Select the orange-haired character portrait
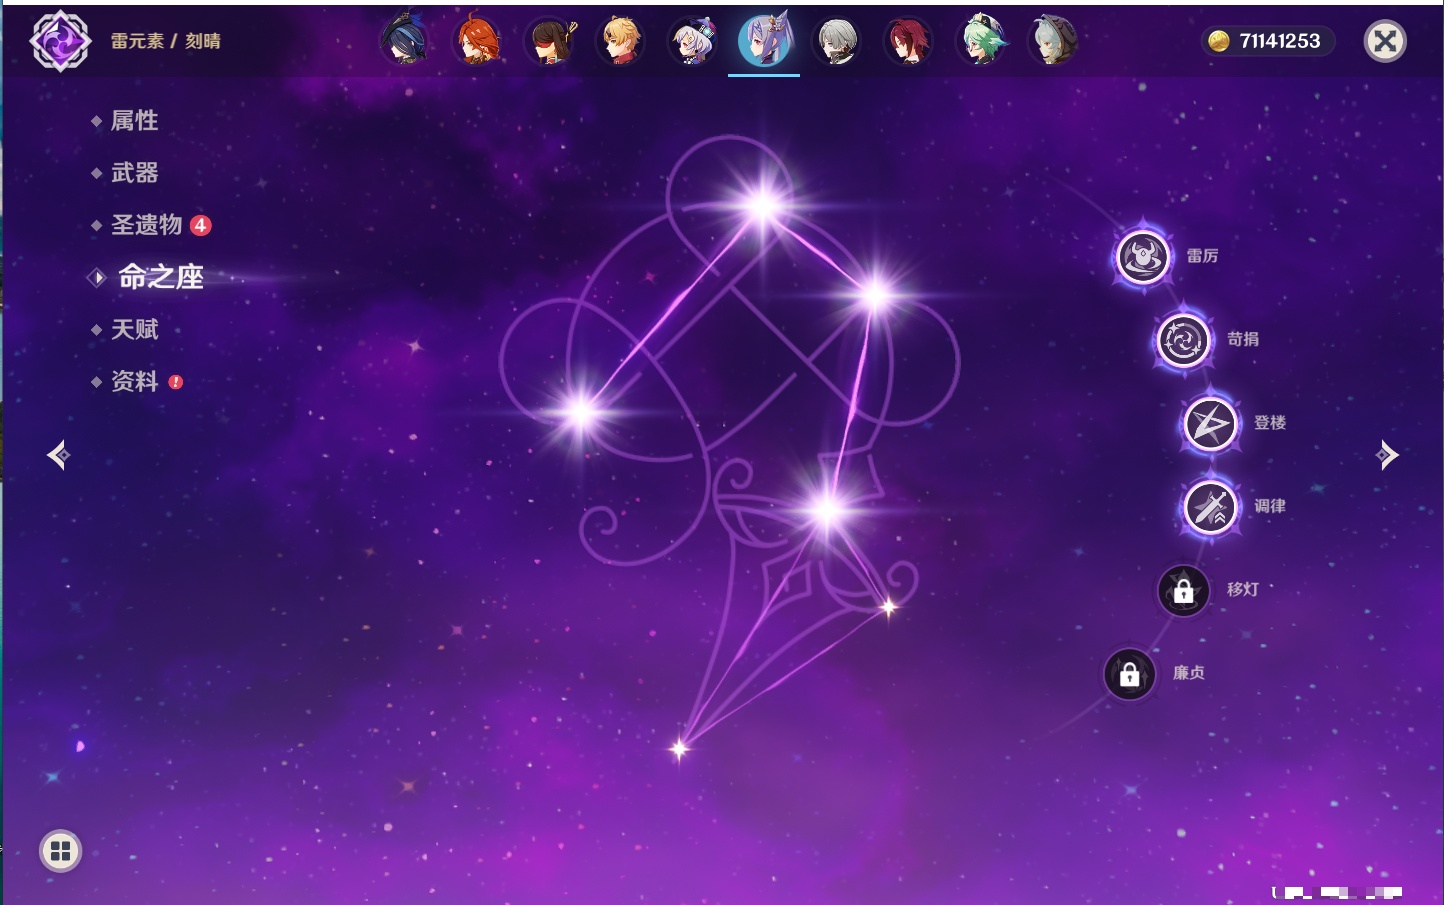Screen dimensions: 1444x905 [x=477, y=41]
